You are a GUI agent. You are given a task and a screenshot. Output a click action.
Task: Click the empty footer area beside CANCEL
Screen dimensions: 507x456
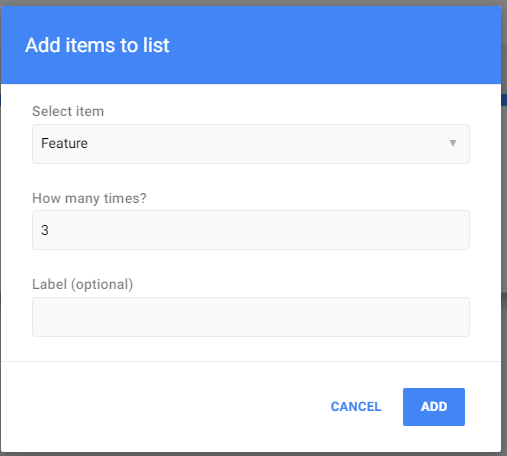pos(167,407)
